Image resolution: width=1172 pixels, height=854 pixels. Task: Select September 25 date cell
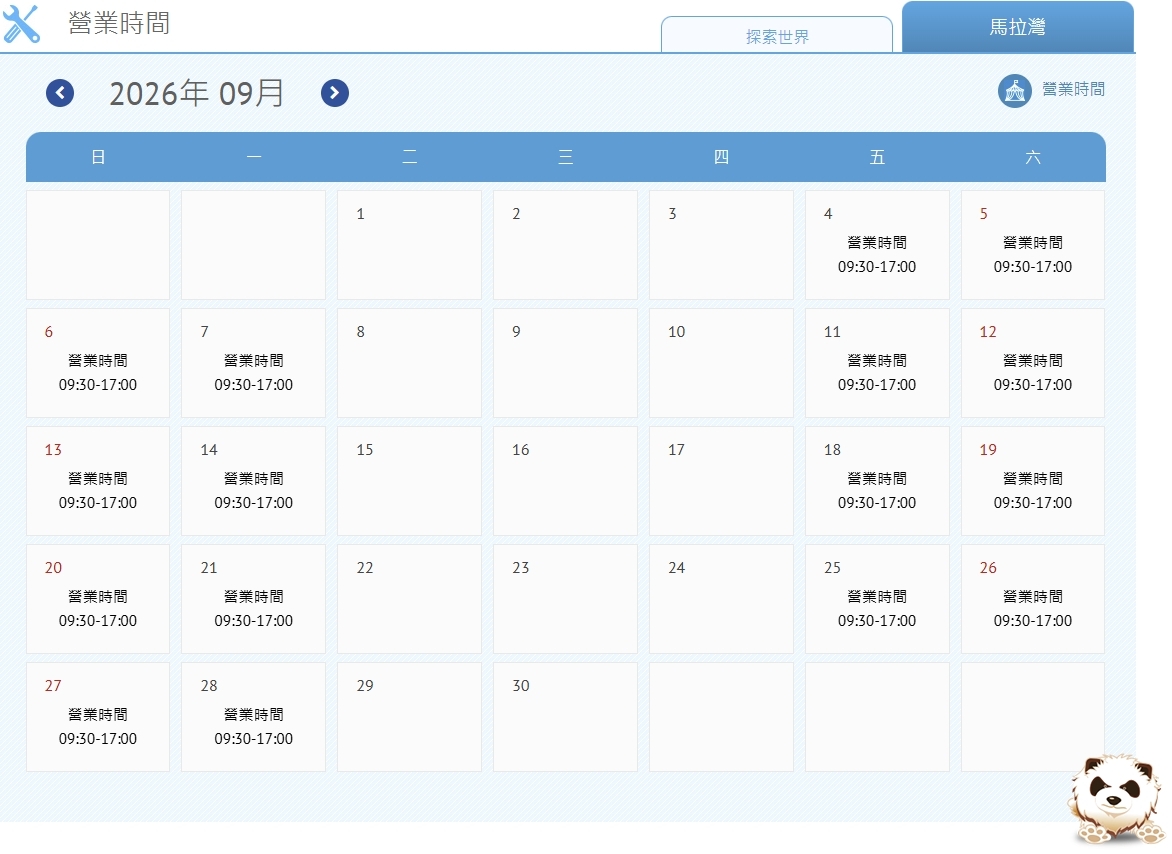click(x=877, y=599)
